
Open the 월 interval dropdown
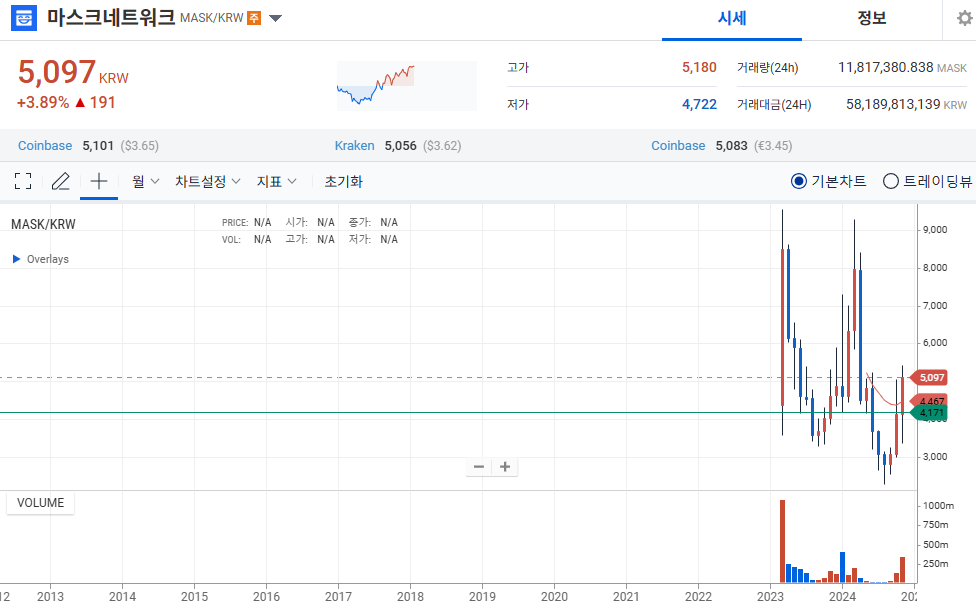point(146,181)
